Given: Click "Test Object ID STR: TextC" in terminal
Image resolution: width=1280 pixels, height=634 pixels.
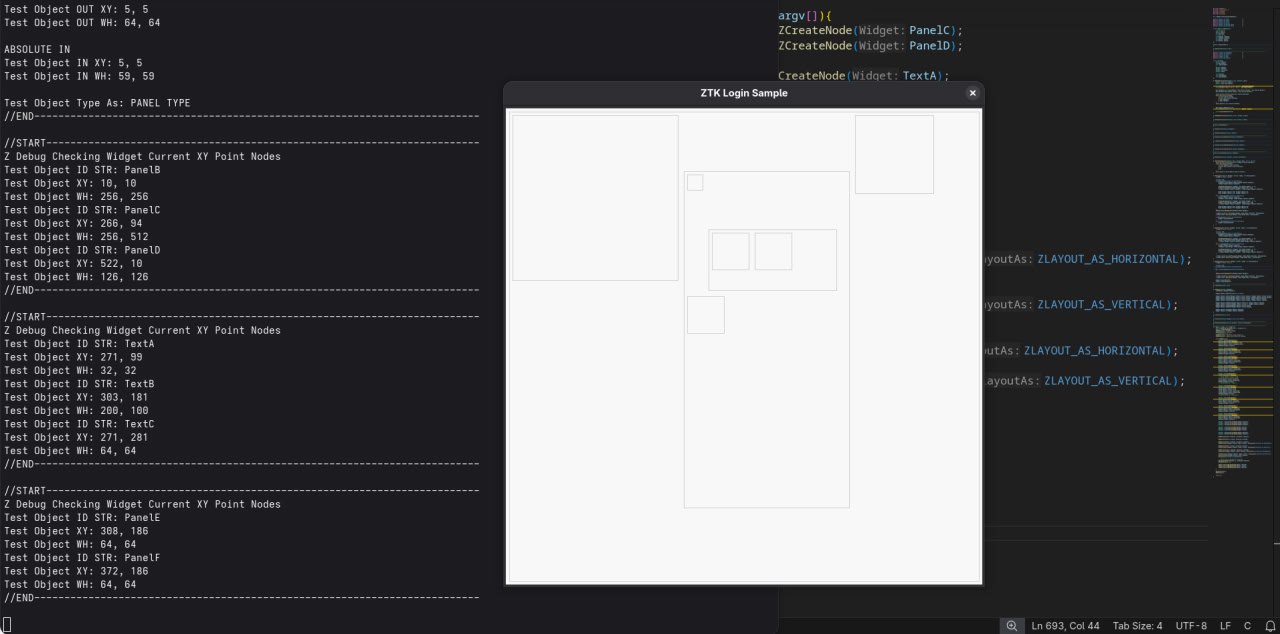Looking at the screenshot, I should 79,424.
